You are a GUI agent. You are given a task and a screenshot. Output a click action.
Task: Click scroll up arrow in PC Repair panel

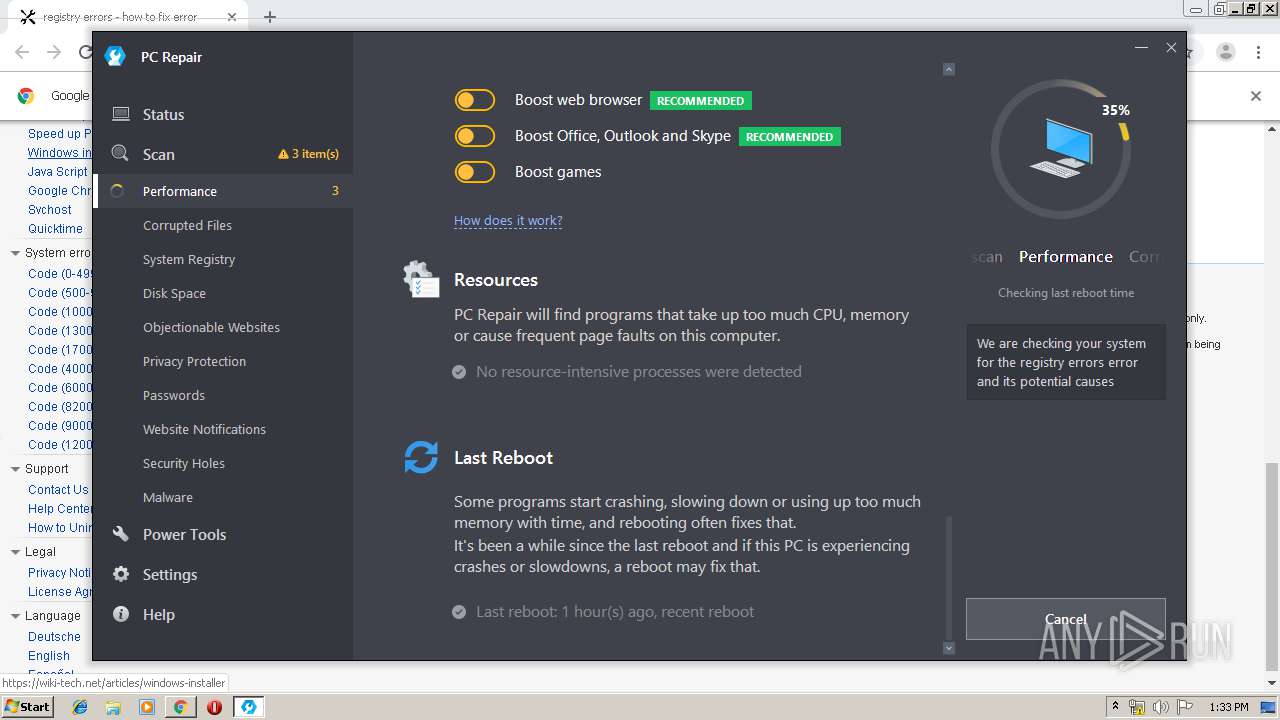[949, 69]
